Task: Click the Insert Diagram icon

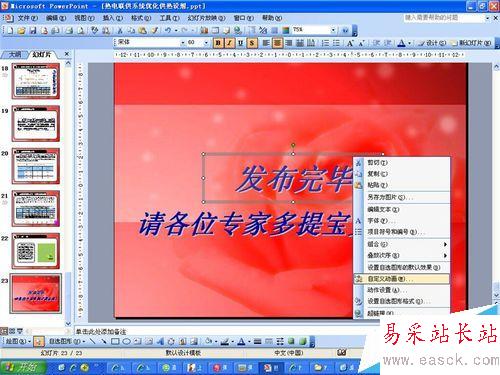Action: pos(171,341)
